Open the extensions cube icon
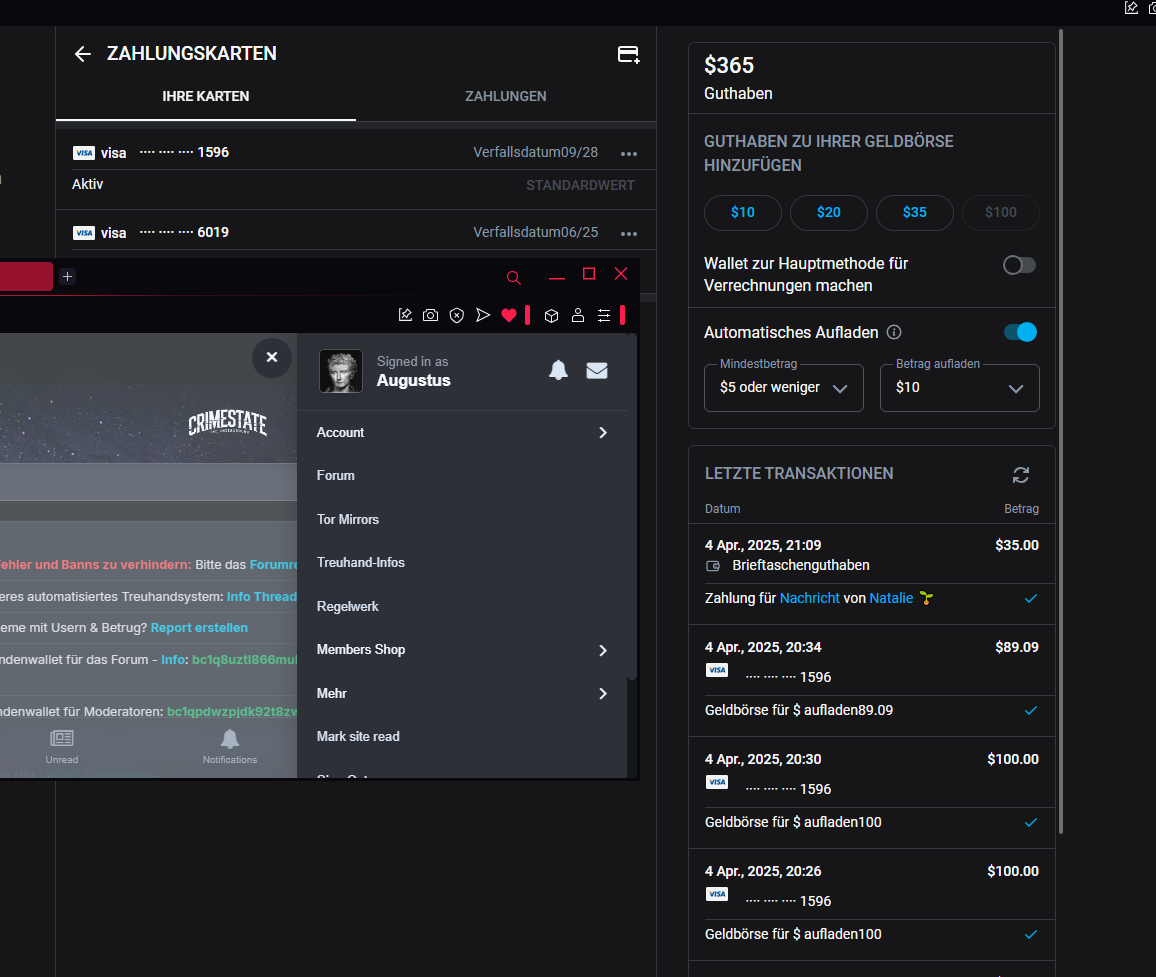 tap(551, 316)
